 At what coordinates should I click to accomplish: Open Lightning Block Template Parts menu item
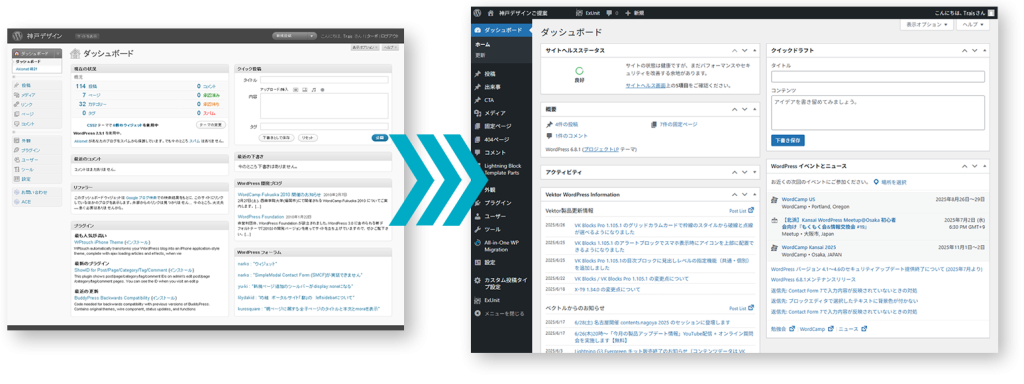click(x=502, y=169)
